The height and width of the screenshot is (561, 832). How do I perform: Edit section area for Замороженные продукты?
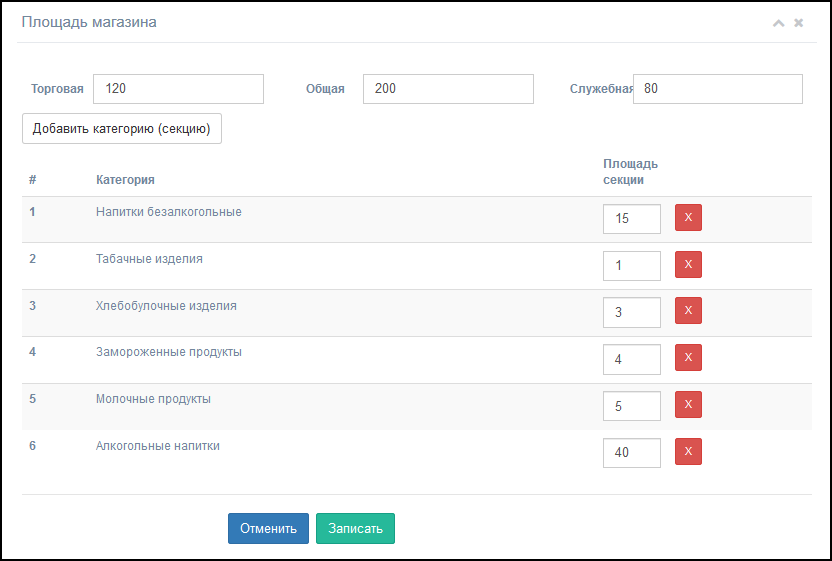point(632,359)
